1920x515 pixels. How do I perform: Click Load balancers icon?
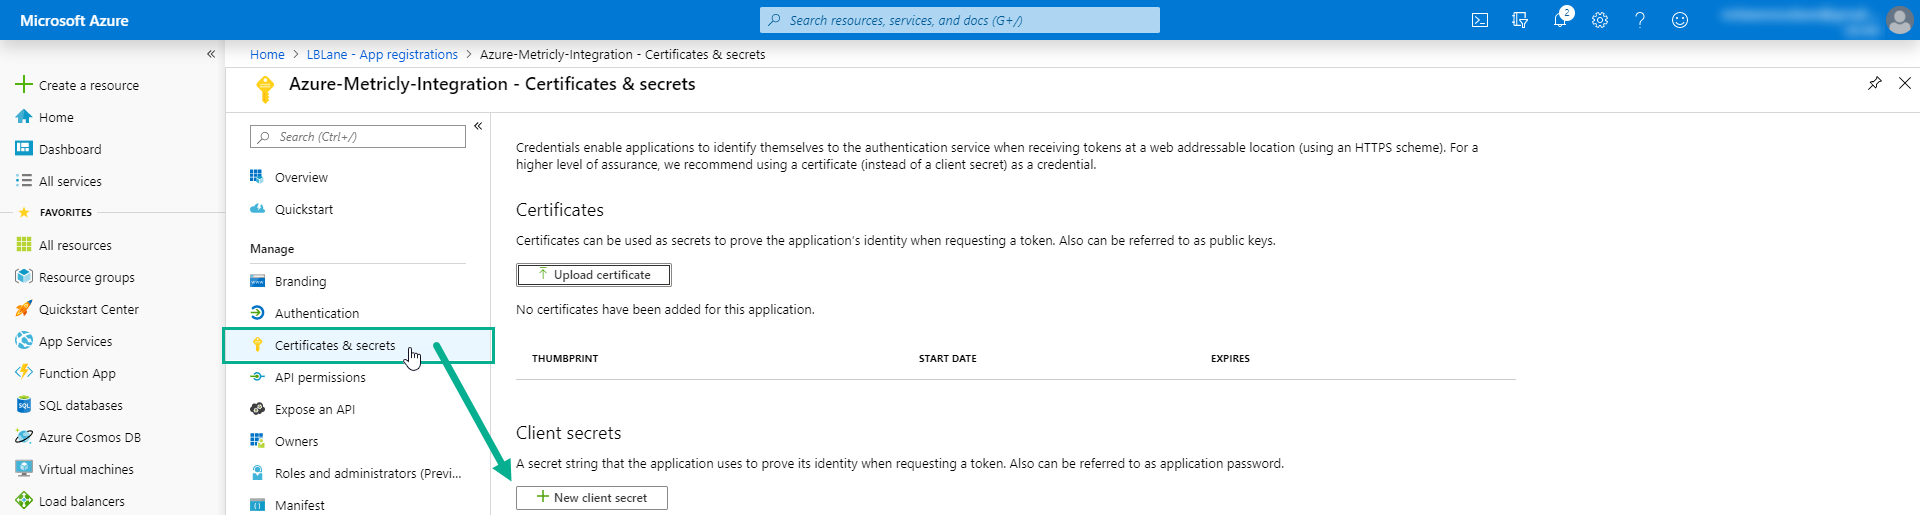pos(24,501)
